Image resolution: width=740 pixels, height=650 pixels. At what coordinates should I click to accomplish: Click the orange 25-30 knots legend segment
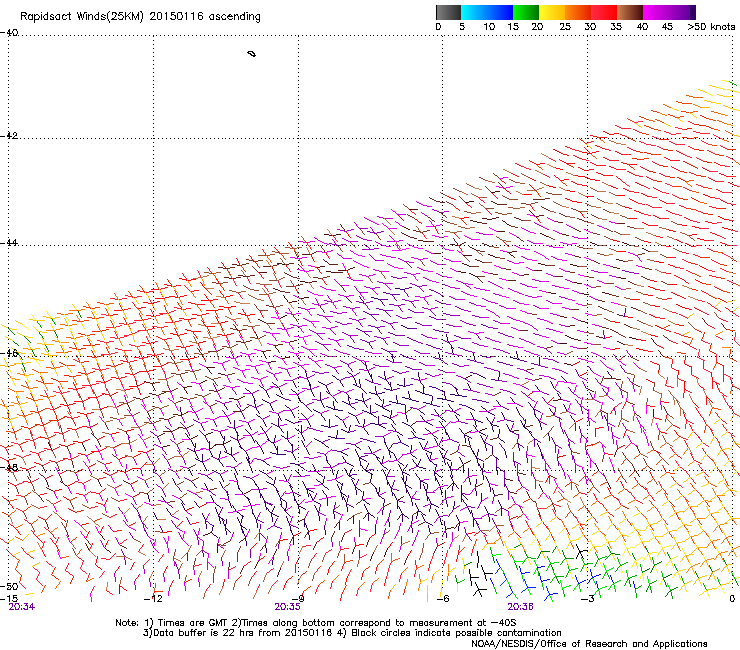click(578, 12)
